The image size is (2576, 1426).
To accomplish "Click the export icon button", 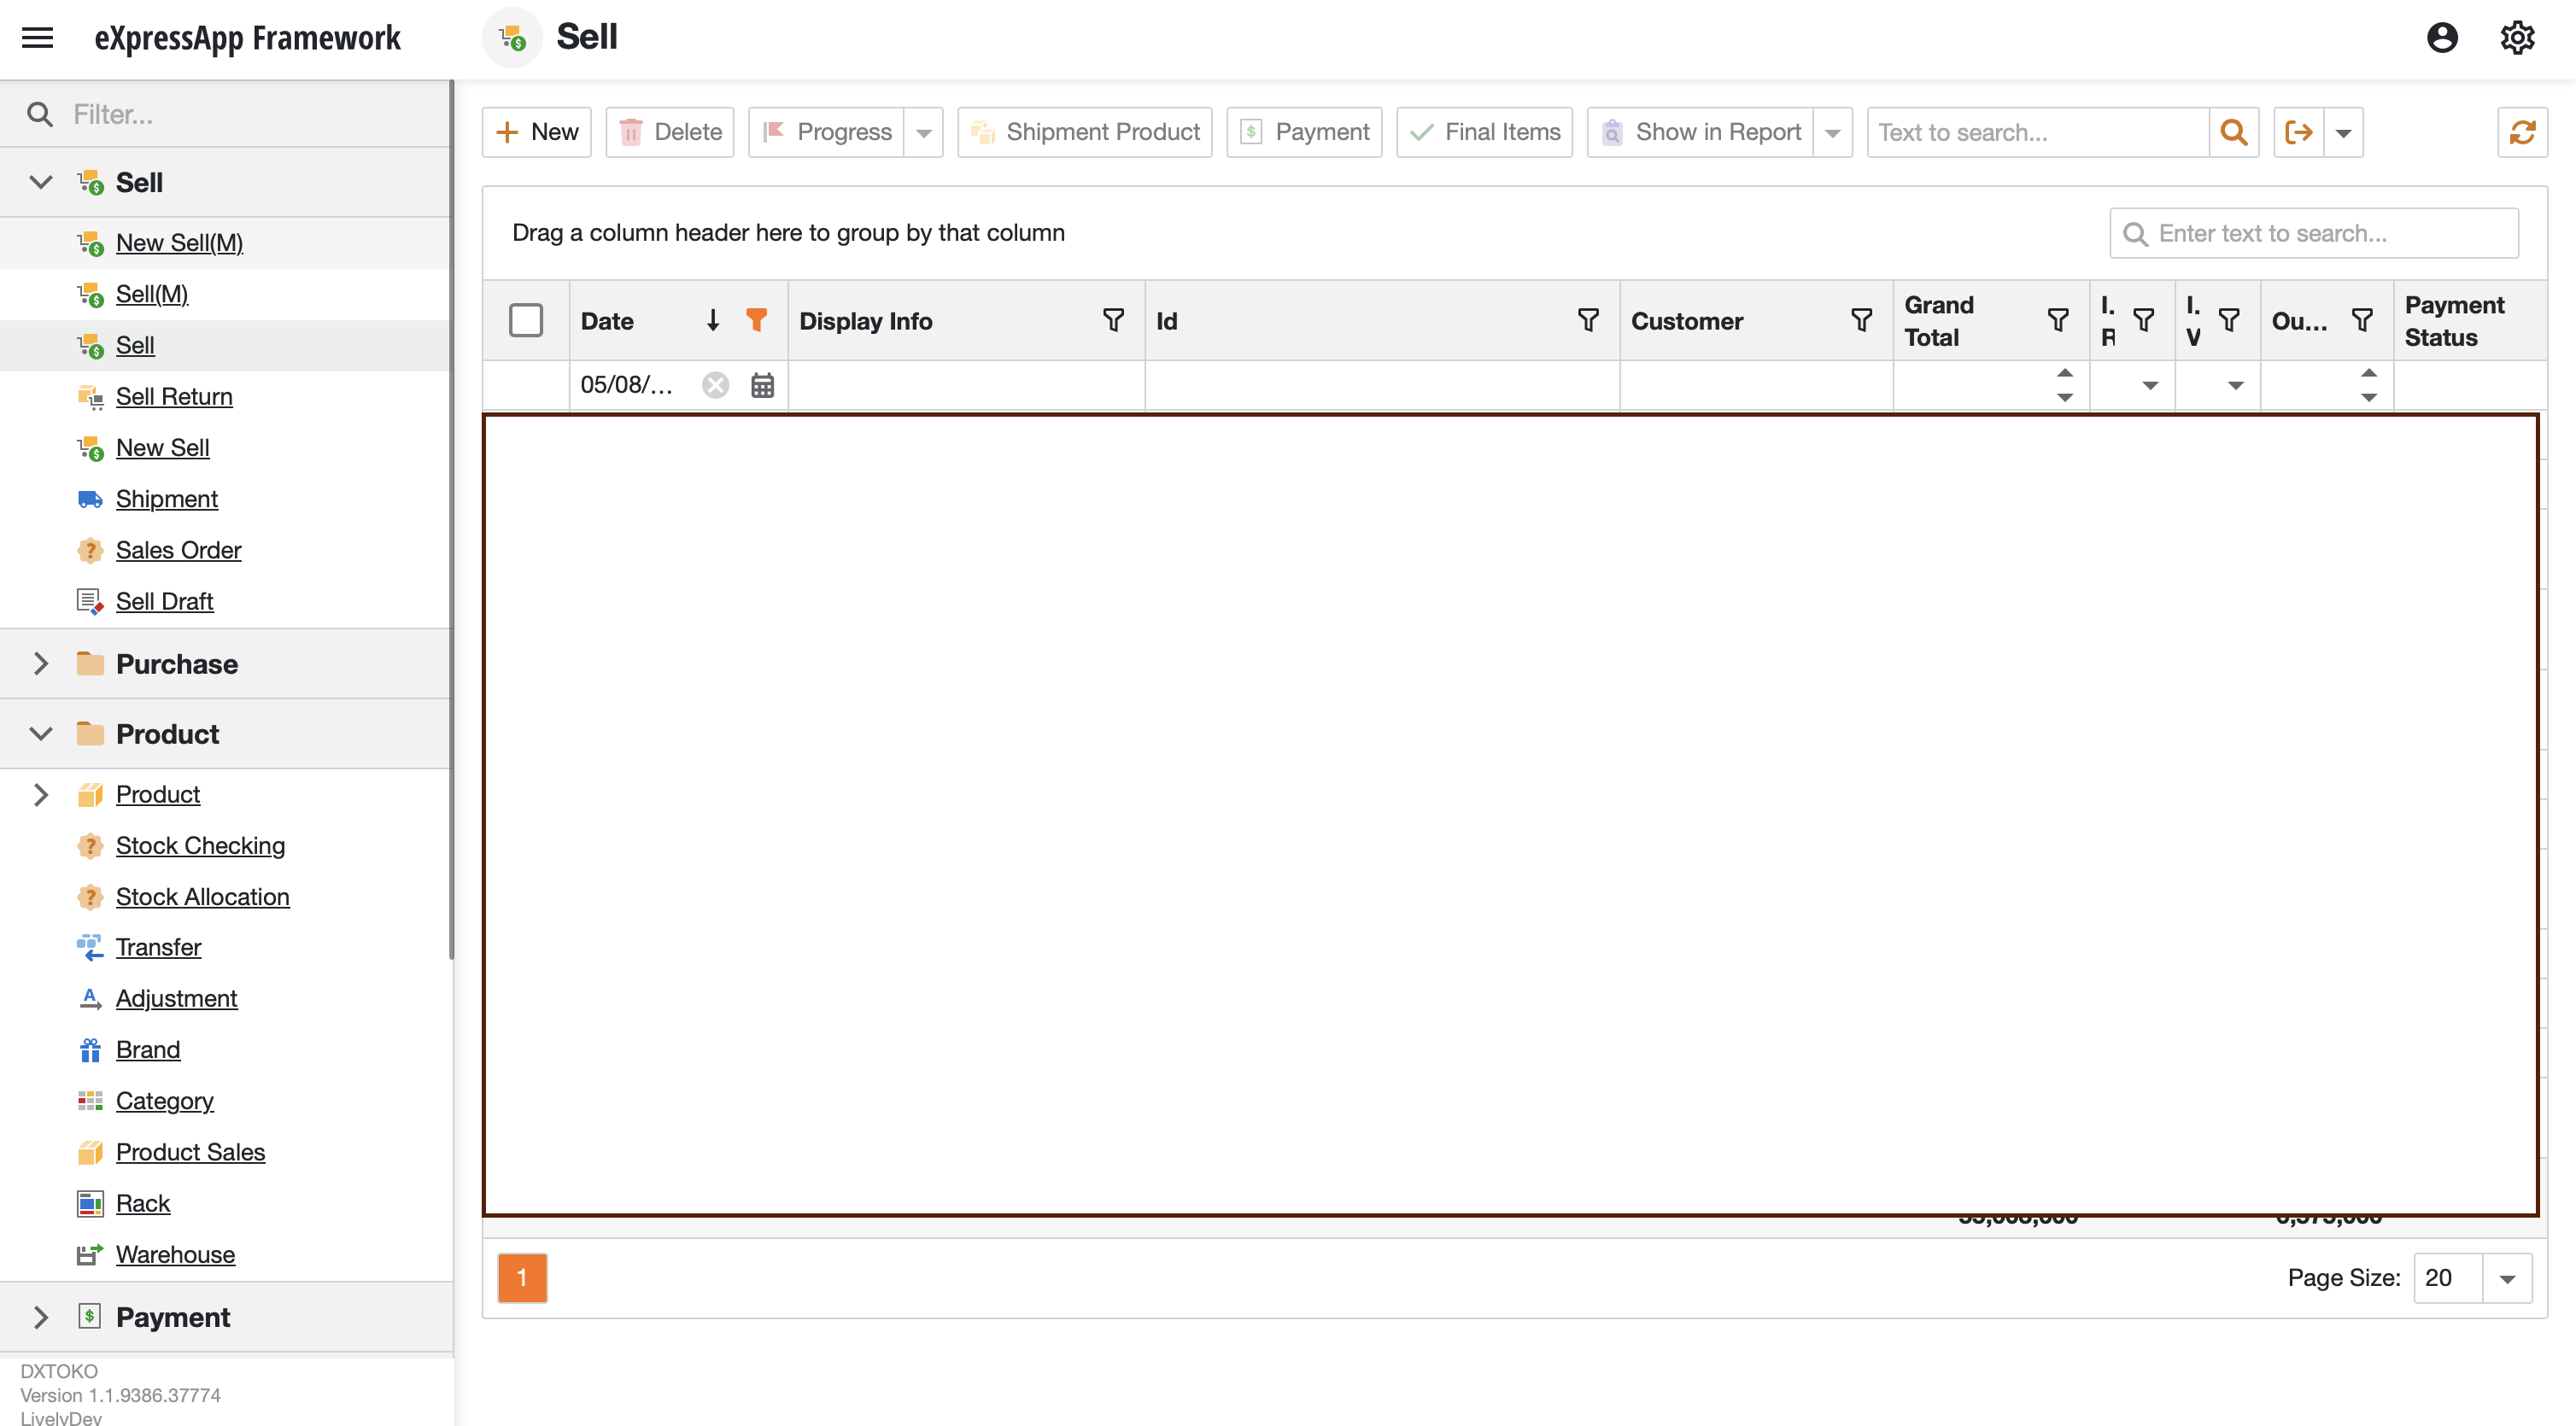I will (2298, 132).
